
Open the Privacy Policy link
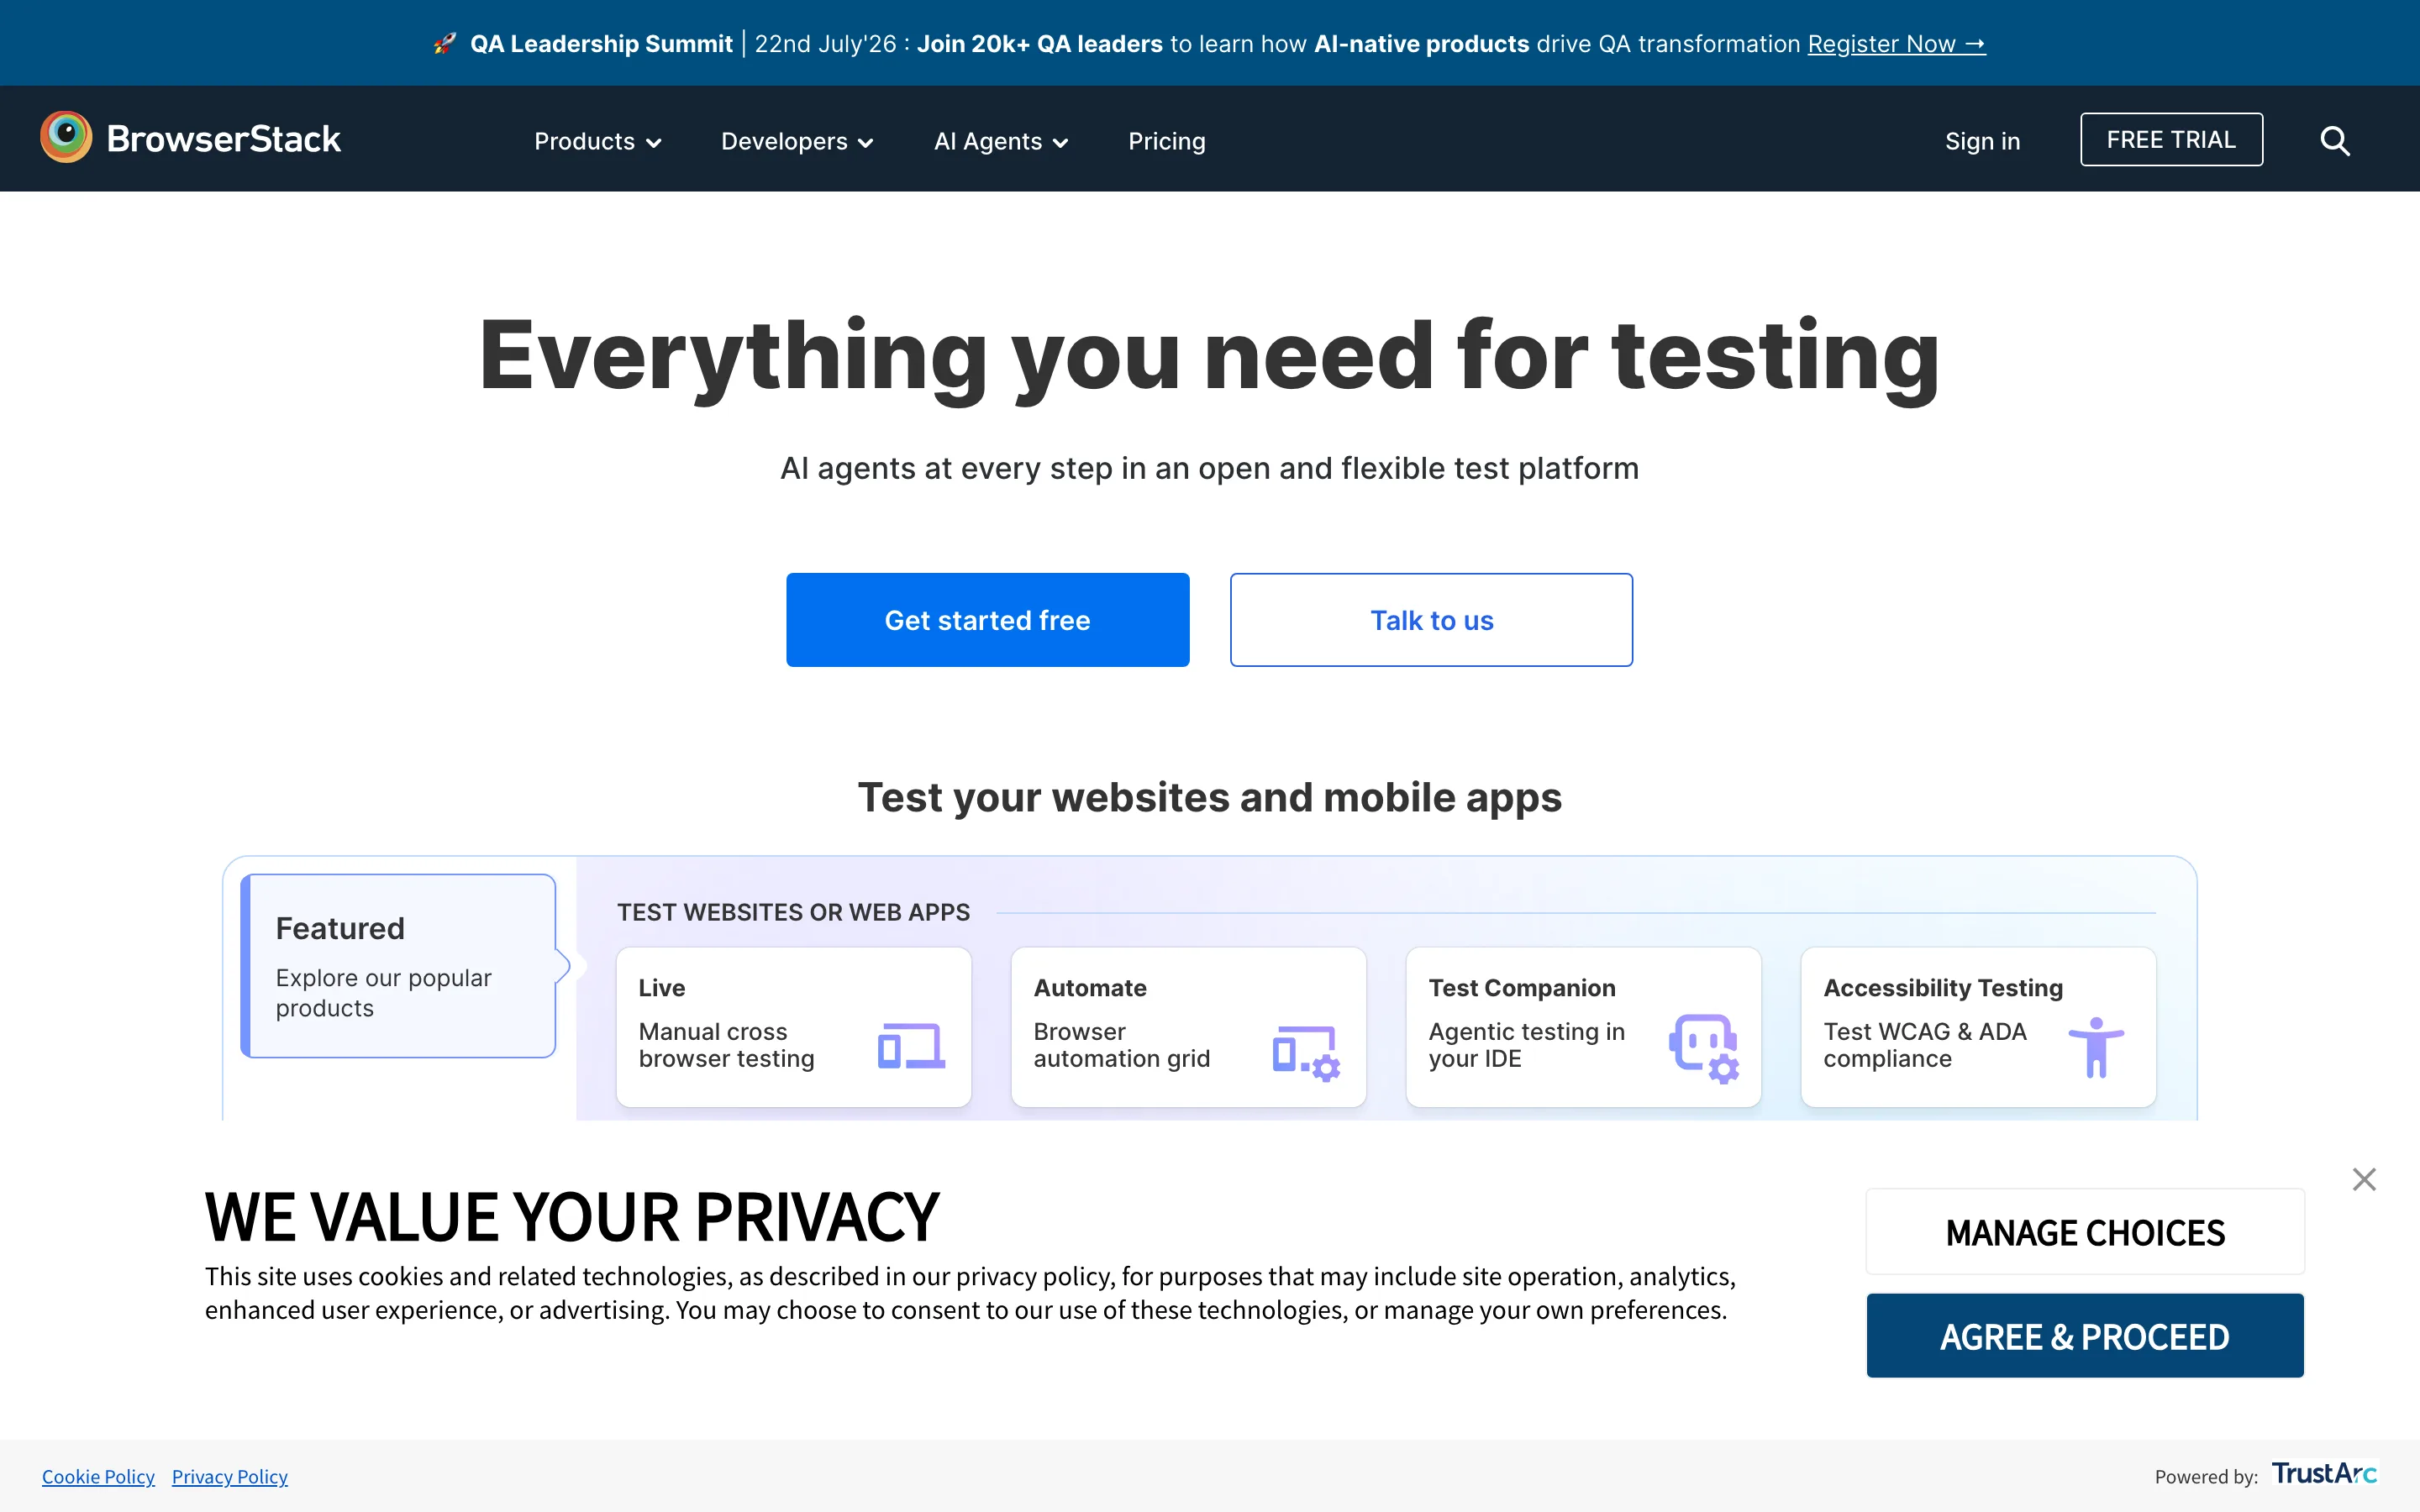(x=229, y=1476)
